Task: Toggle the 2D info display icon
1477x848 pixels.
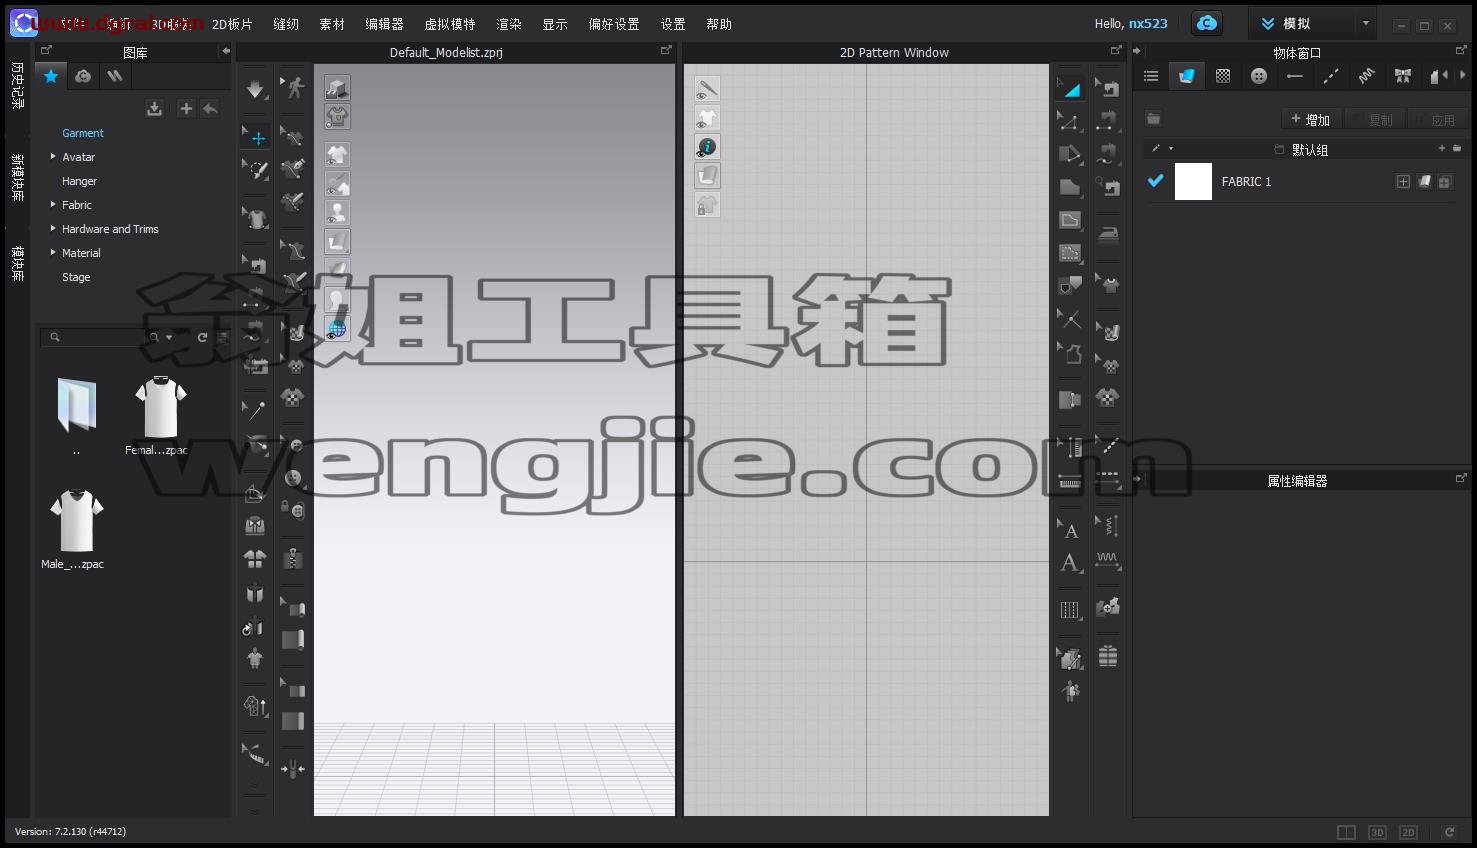Action: (707, 147)
